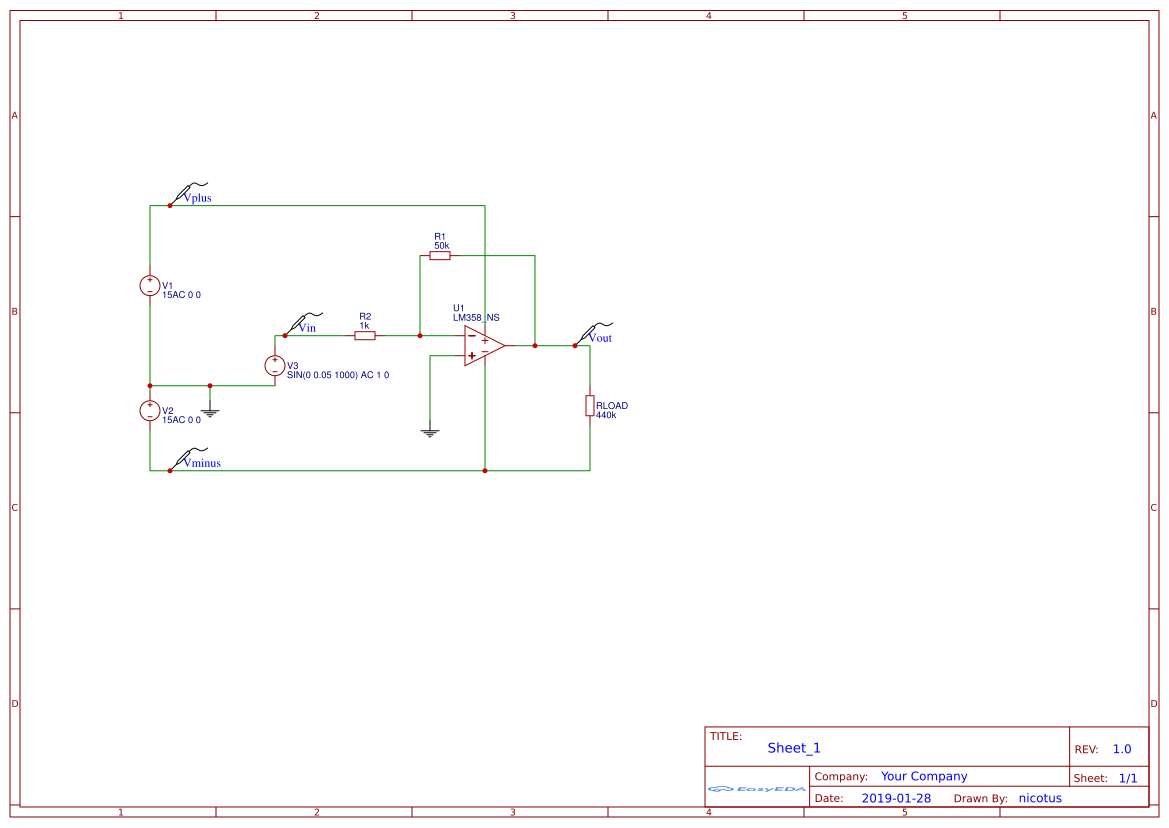This screenshot has height=828, width=1169.
Task: Select the sine source V3 symbol
Action: (273, 366)
